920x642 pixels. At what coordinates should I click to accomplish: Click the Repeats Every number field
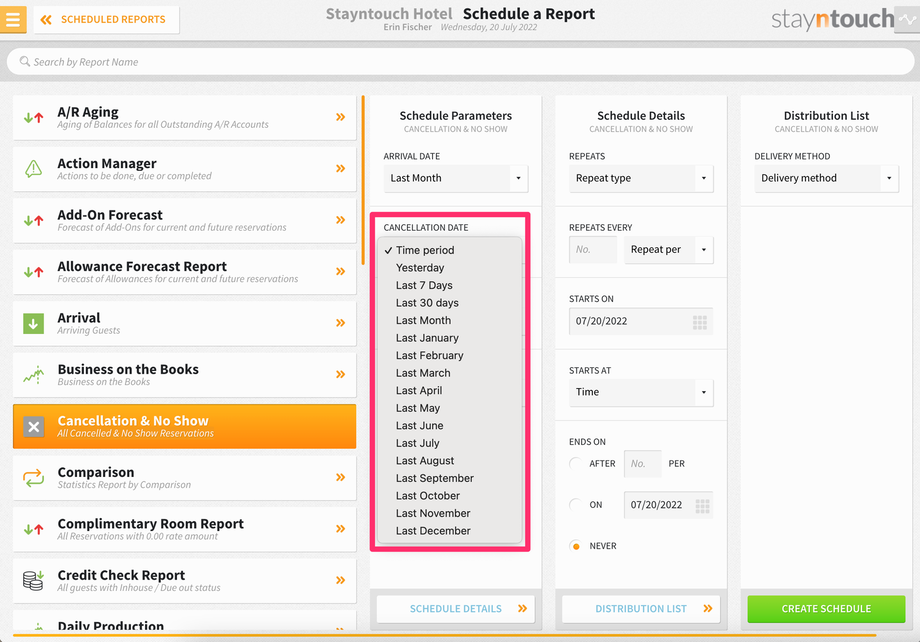[x=593, y=250]
